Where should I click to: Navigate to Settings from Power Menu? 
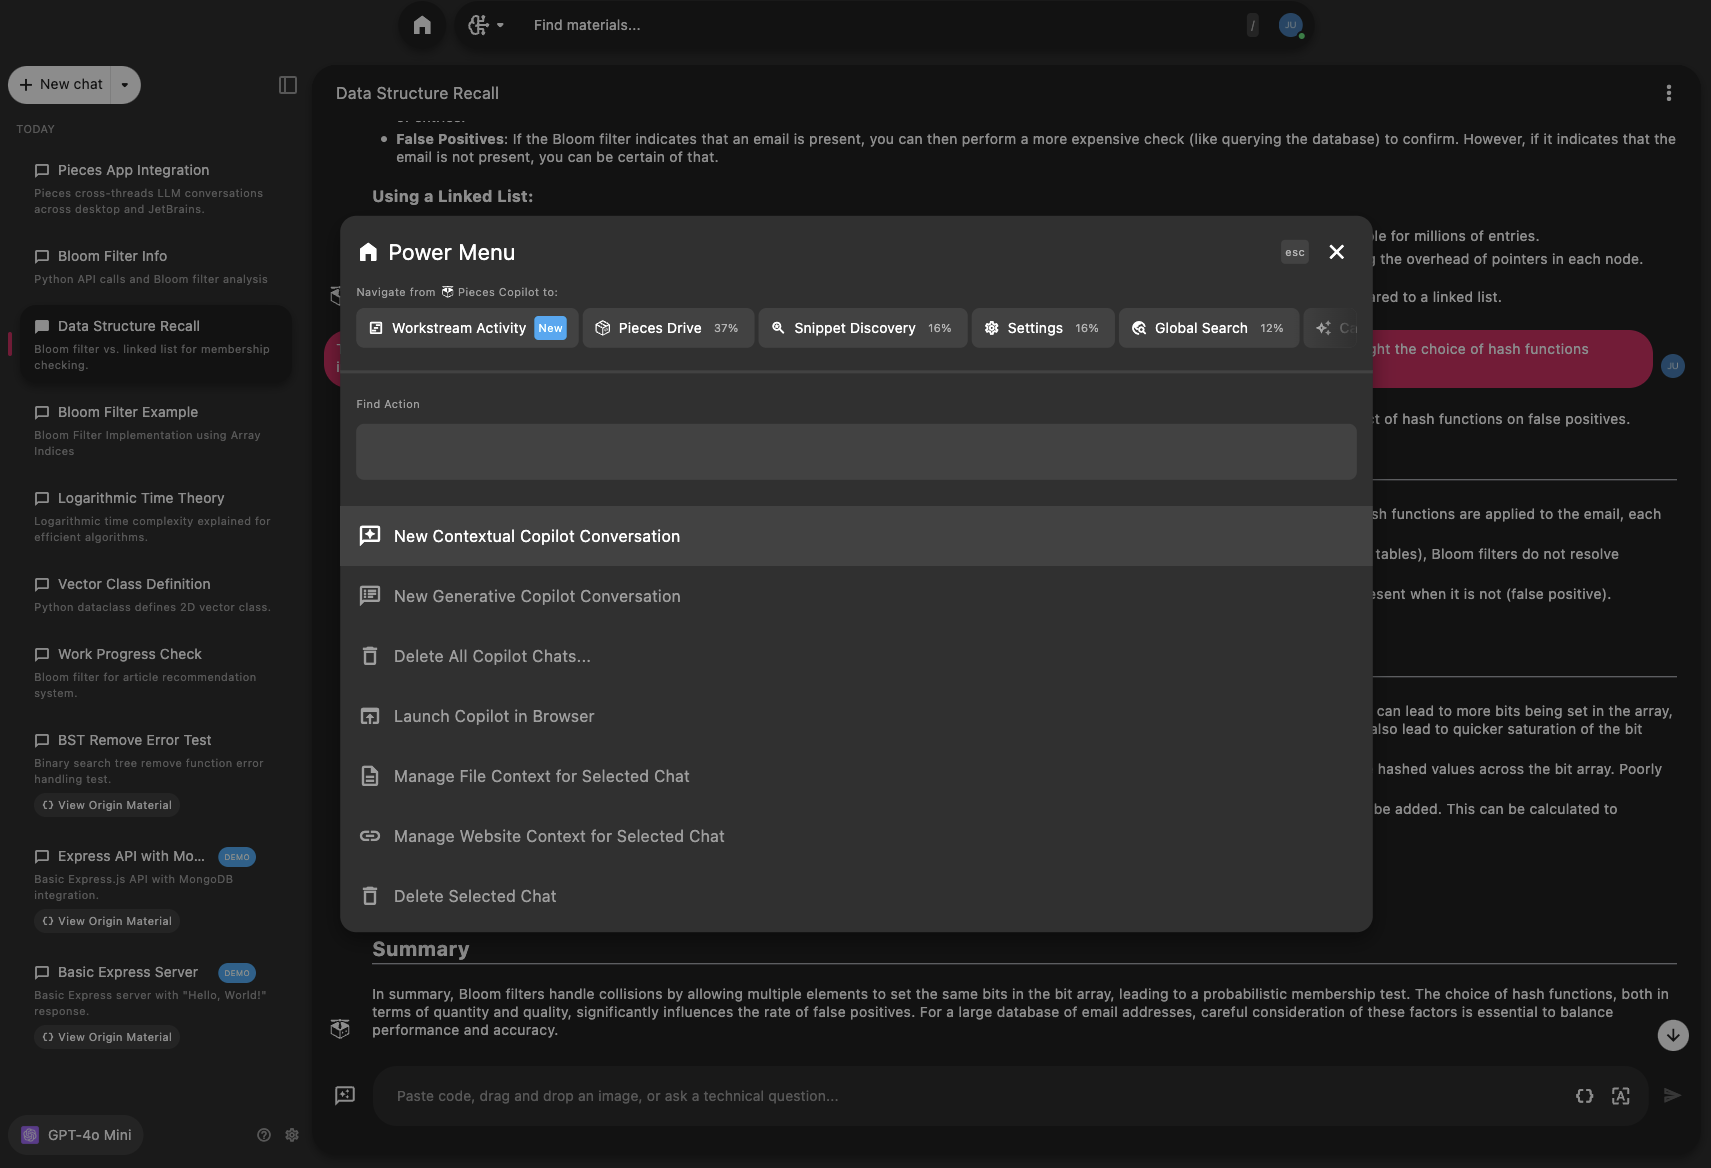pyautogui.click(x=1043, y=328)
